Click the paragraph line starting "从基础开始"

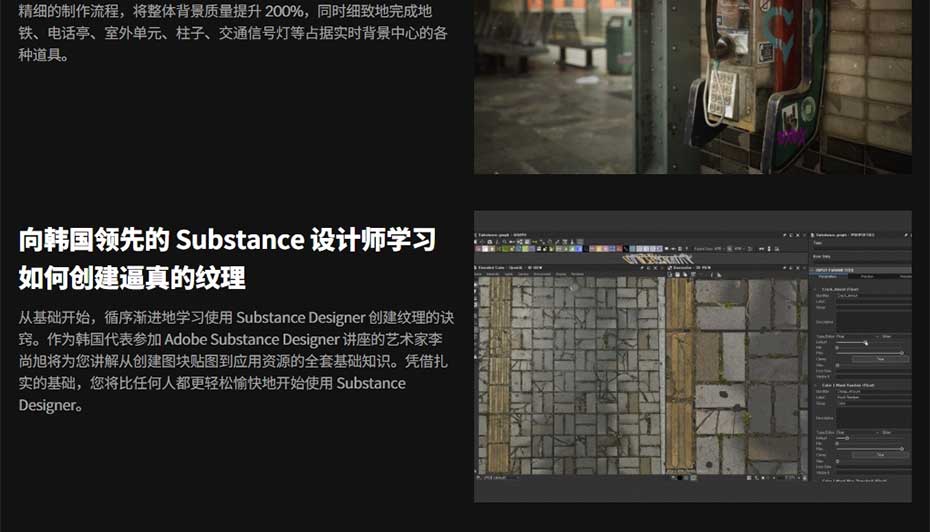point(236,317)
